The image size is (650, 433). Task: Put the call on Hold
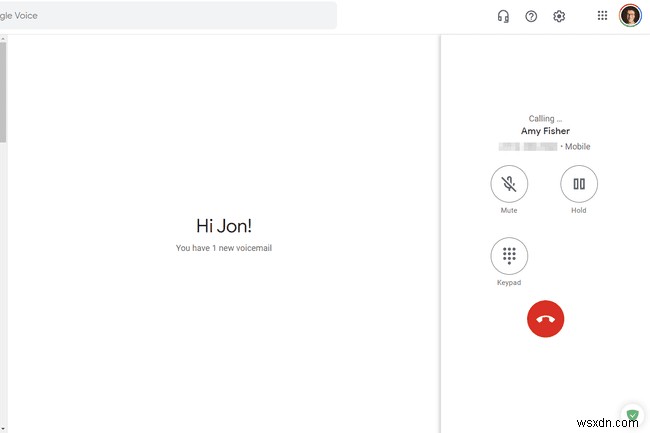coord(579,184)
